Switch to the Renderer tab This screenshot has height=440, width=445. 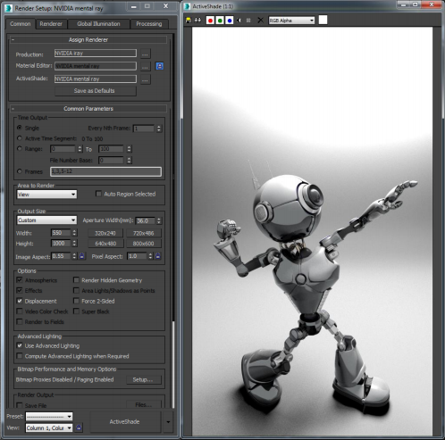[x=51, y=24]
